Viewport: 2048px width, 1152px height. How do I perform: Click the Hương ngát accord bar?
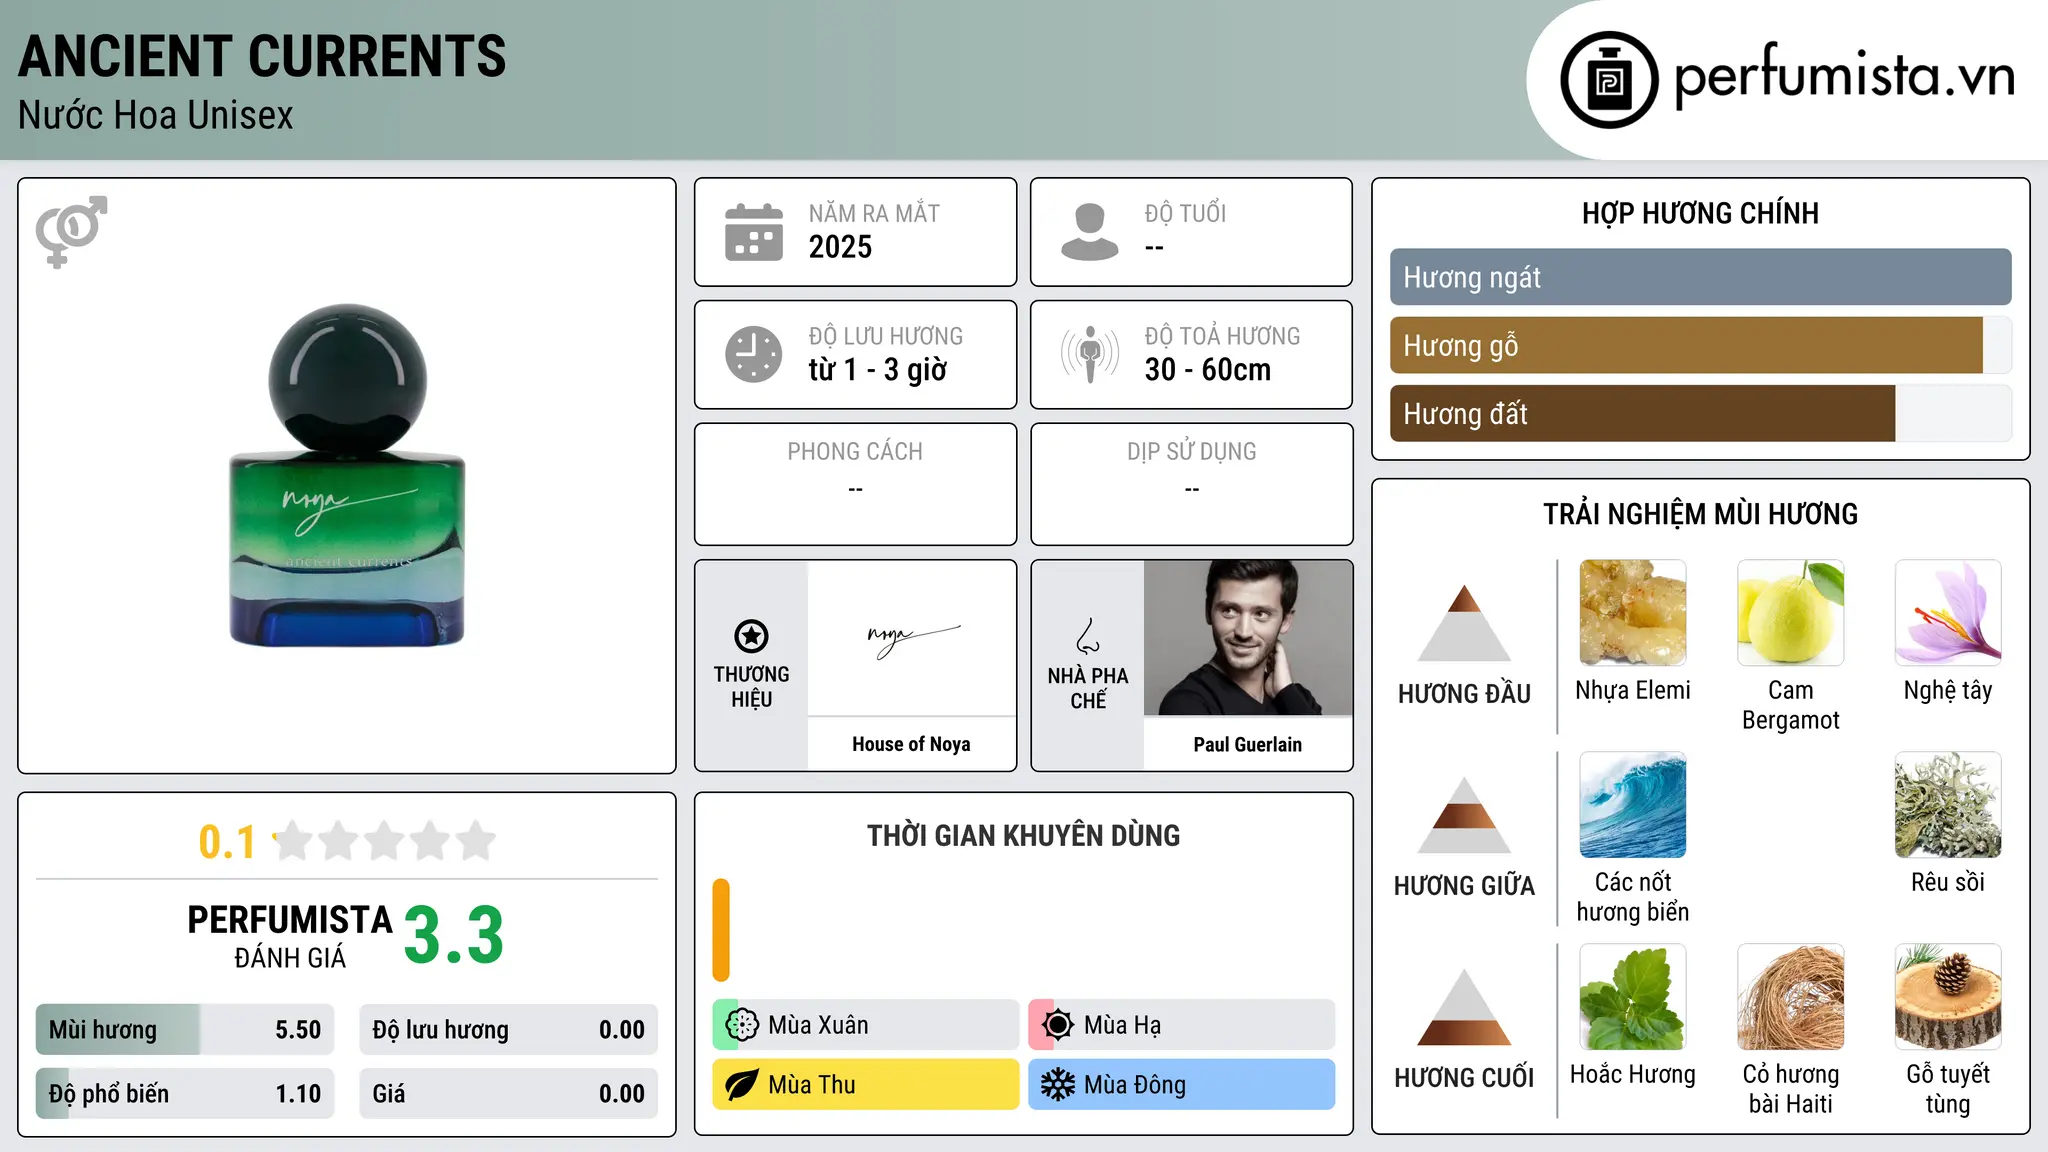click(x=1701, y=277)
